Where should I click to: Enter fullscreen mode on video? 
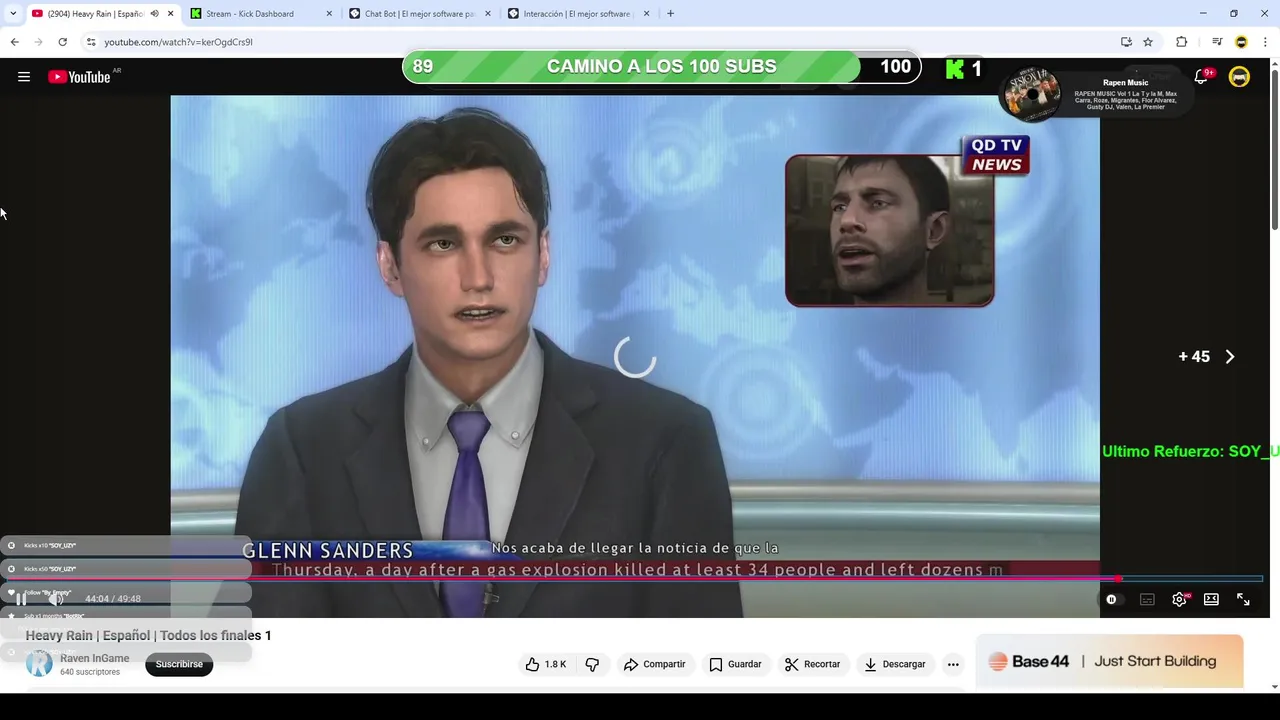click(x=1243, y=599)
